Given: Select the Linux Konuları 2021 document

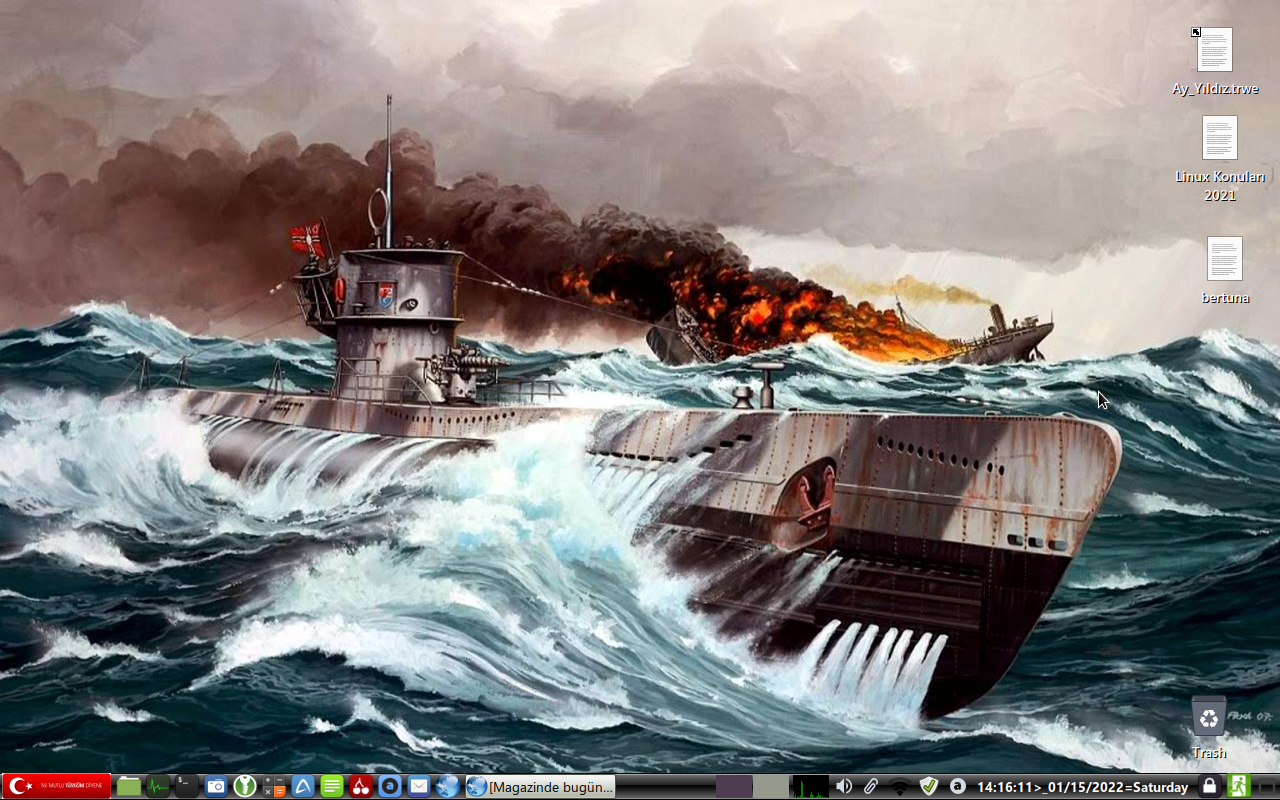Looking at the screenshot, I should tap(1220, 158).
